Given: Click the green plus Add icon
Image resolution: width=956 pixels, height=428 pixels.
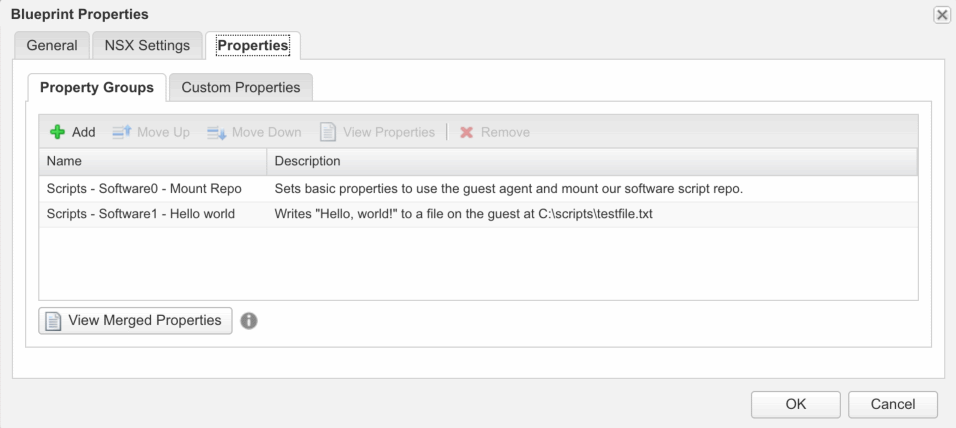Looking at the screenshot, I should (x=57, y=132).
